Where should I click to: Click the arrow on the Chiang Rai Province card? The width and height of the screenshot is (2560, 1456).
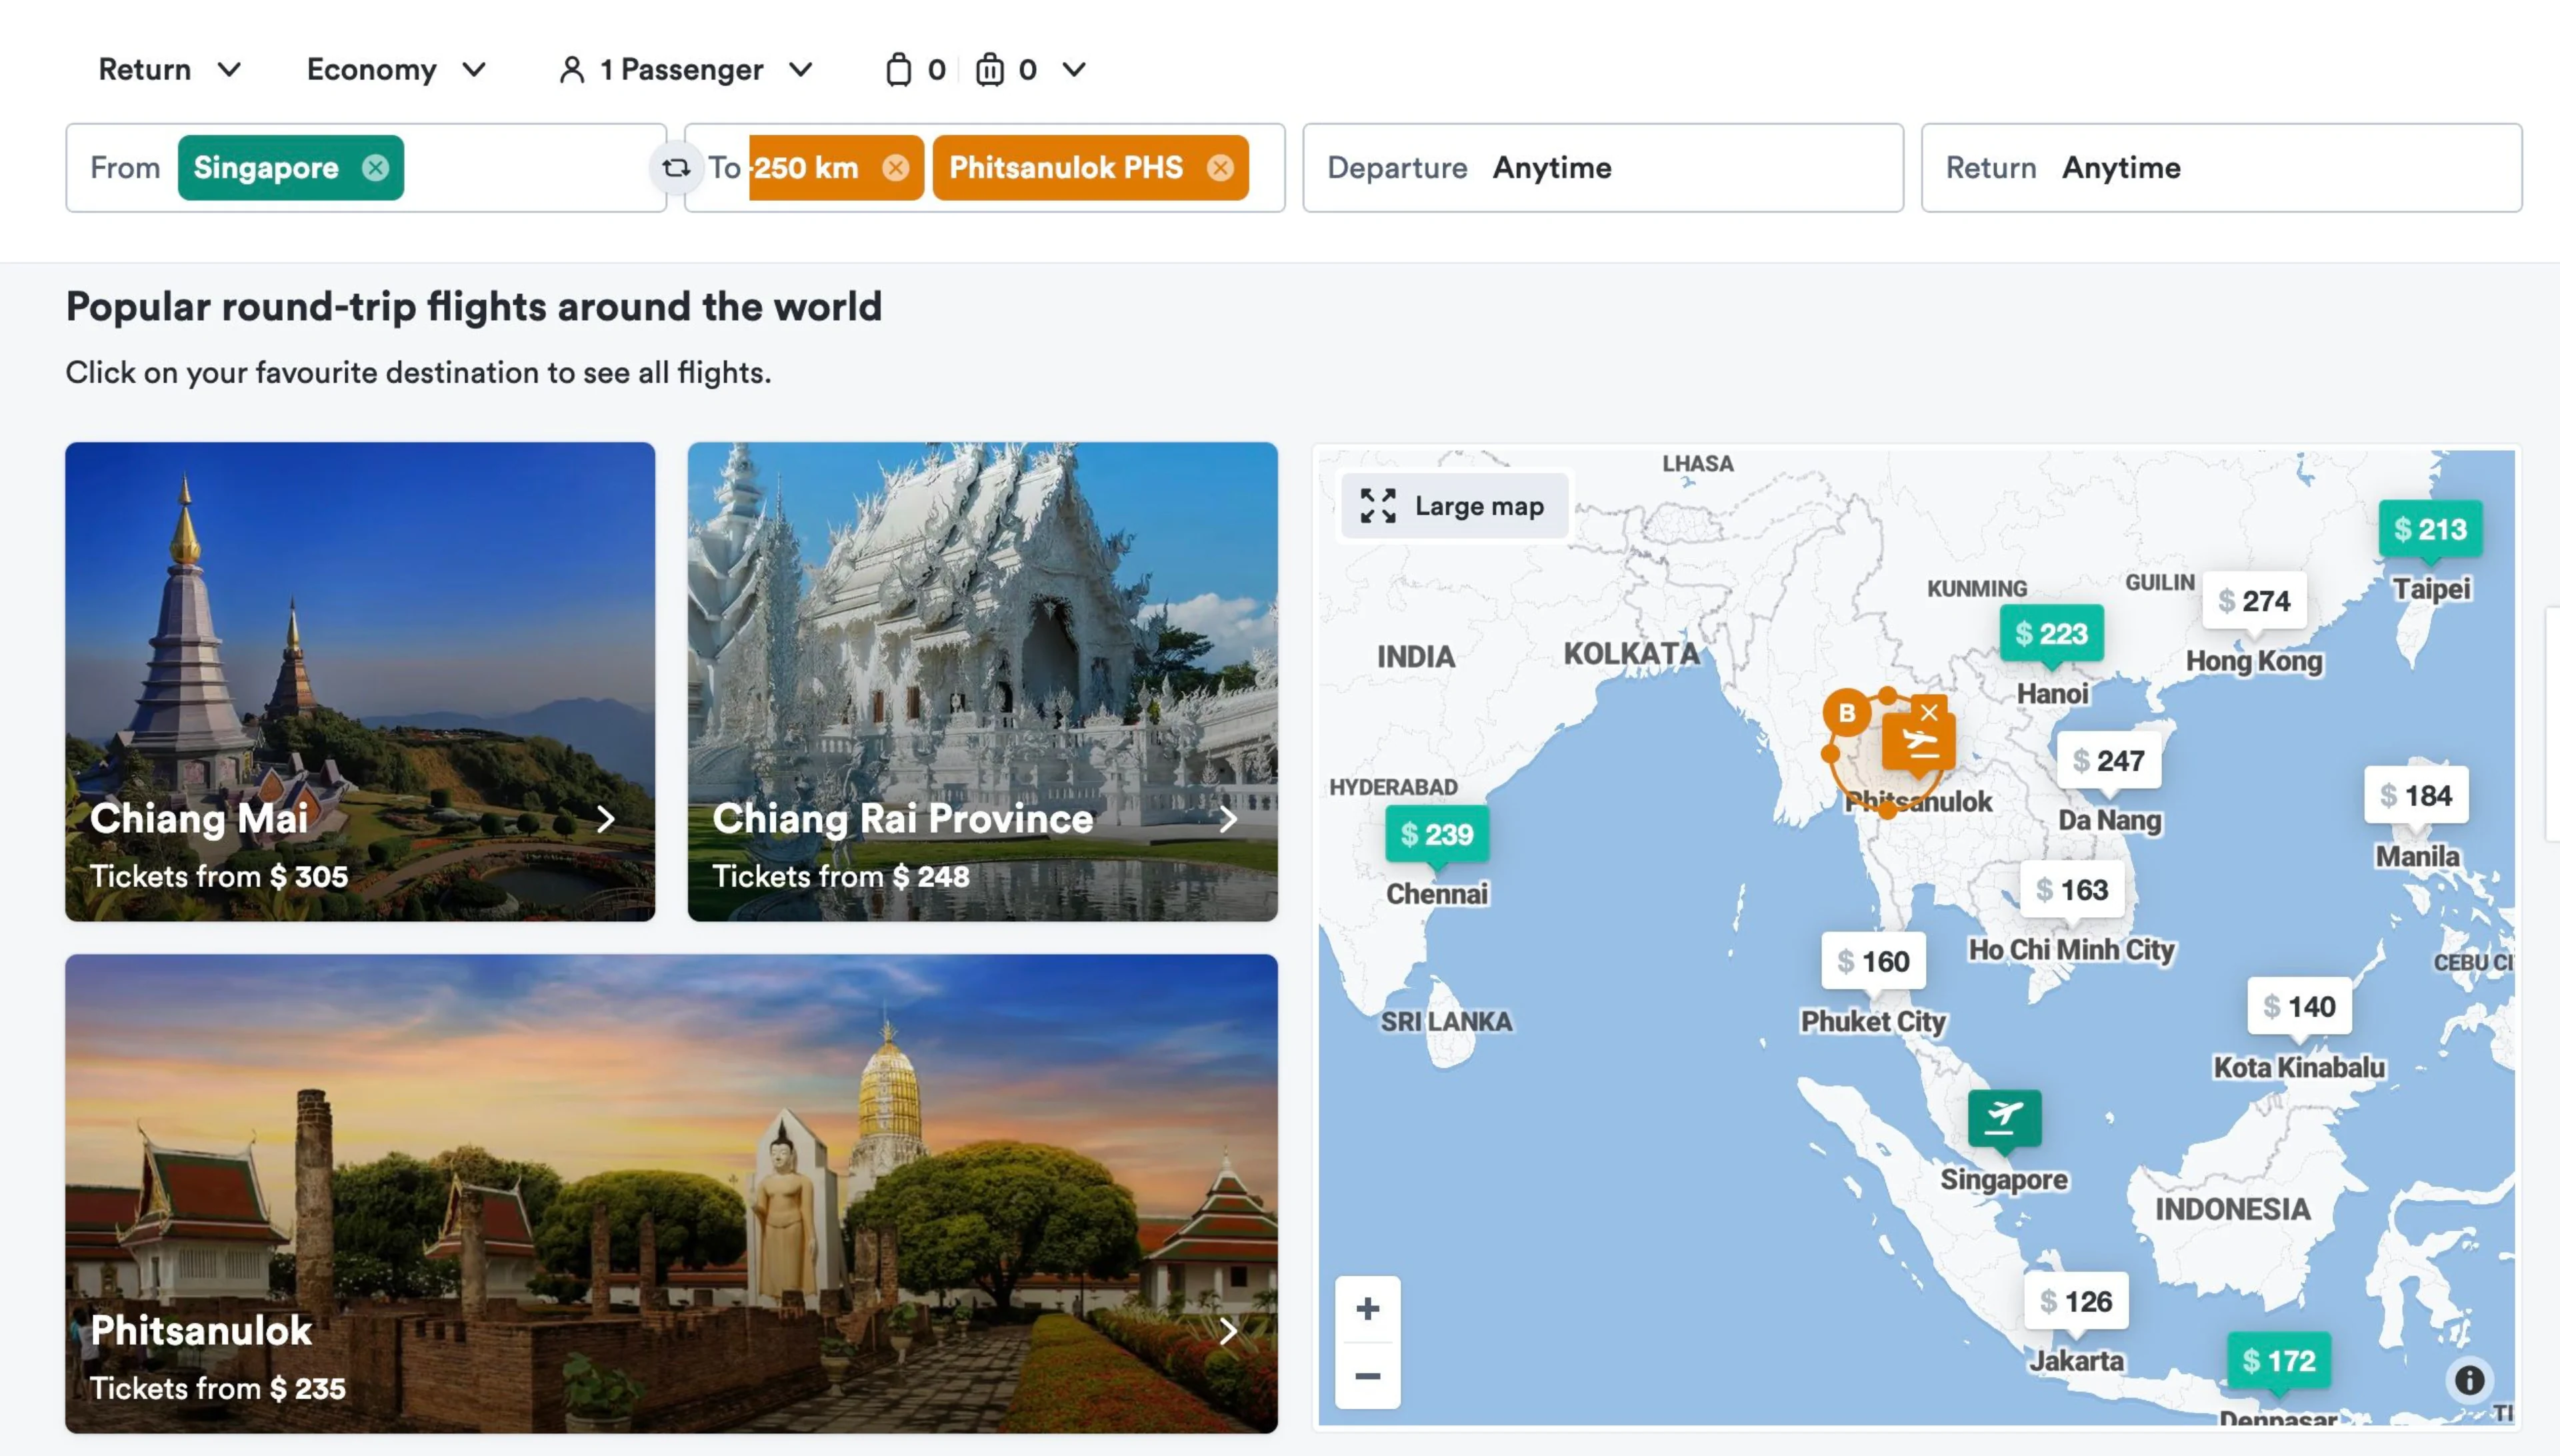tap(1228, 819)
